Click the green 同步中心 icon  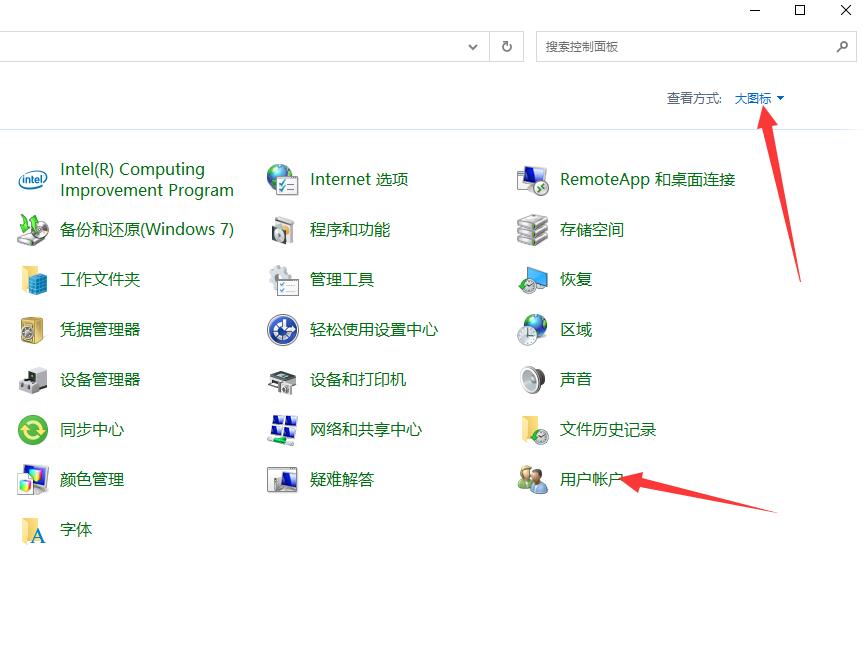pos(33,430)
